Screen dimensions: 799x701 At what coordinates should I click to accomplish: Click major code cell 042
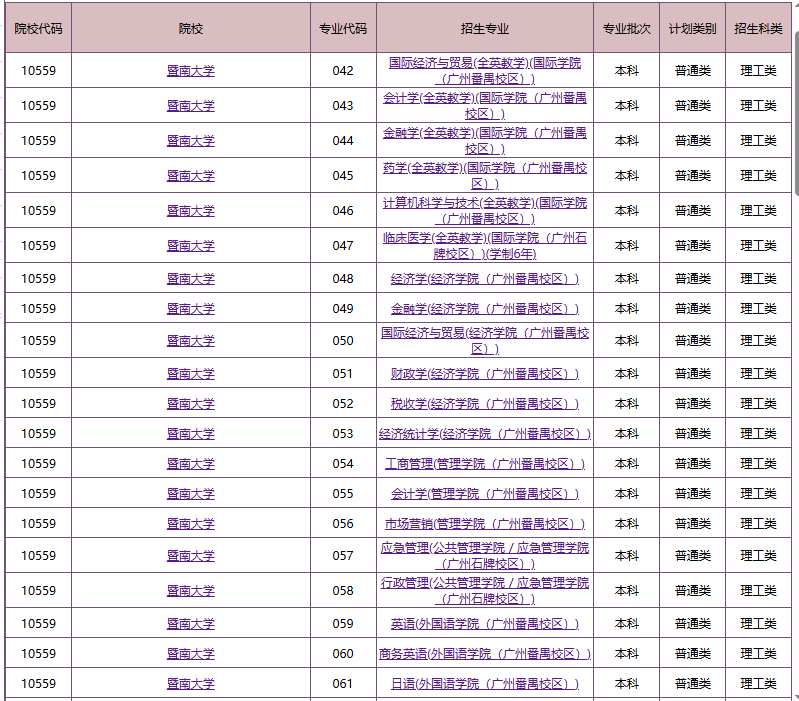pos(343,71)
